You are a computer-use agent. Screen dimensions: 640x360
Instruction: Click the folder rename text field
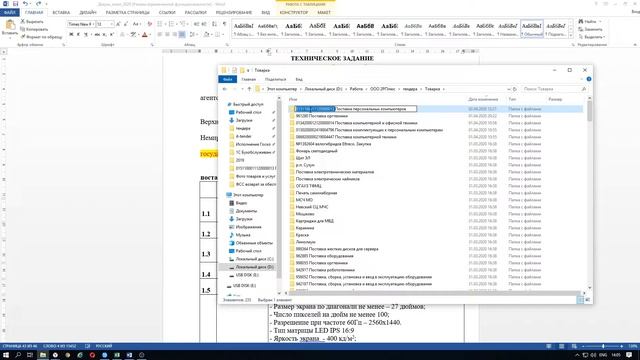tap(356, 109)
